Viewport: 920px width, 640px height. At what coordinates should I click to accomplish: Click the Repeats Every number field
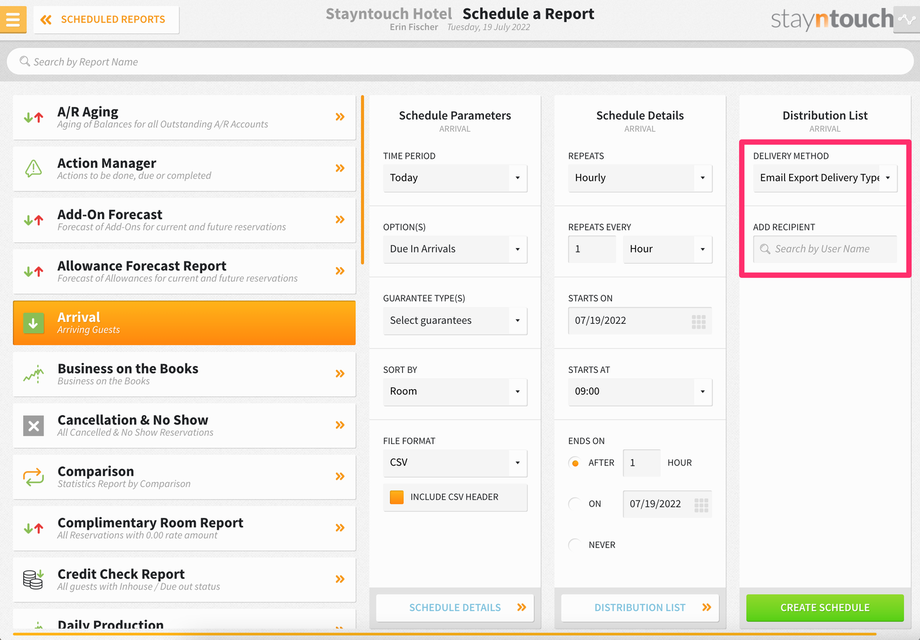coord(591,249)
